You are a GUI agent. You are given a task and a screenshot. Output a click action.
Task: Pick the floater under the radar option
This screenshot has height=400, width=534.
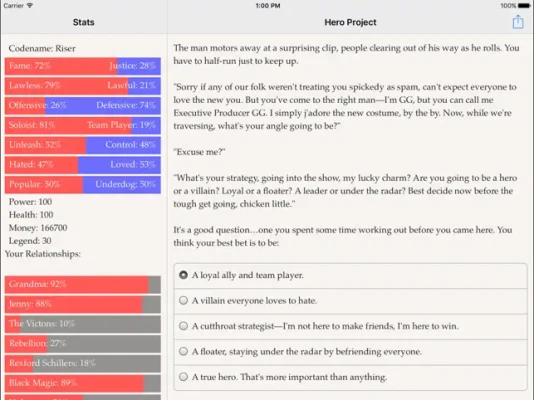pos(183,351)
